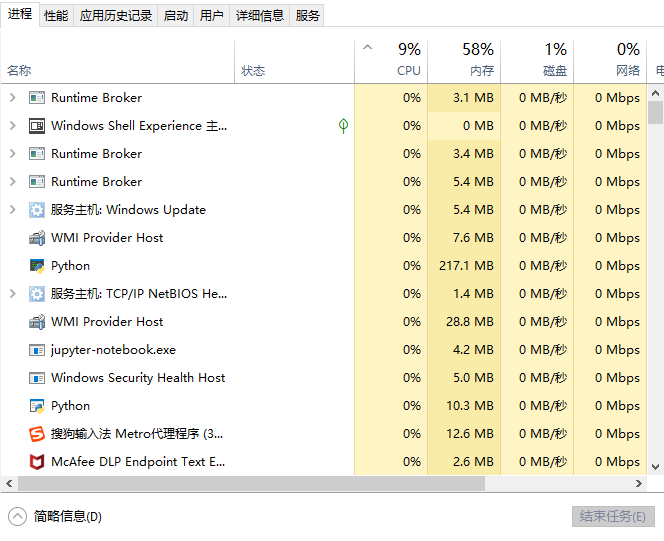664x541 pixels.
Task: Click the McAfee DLP Endpoint shield icon
Action: point(37,462)
